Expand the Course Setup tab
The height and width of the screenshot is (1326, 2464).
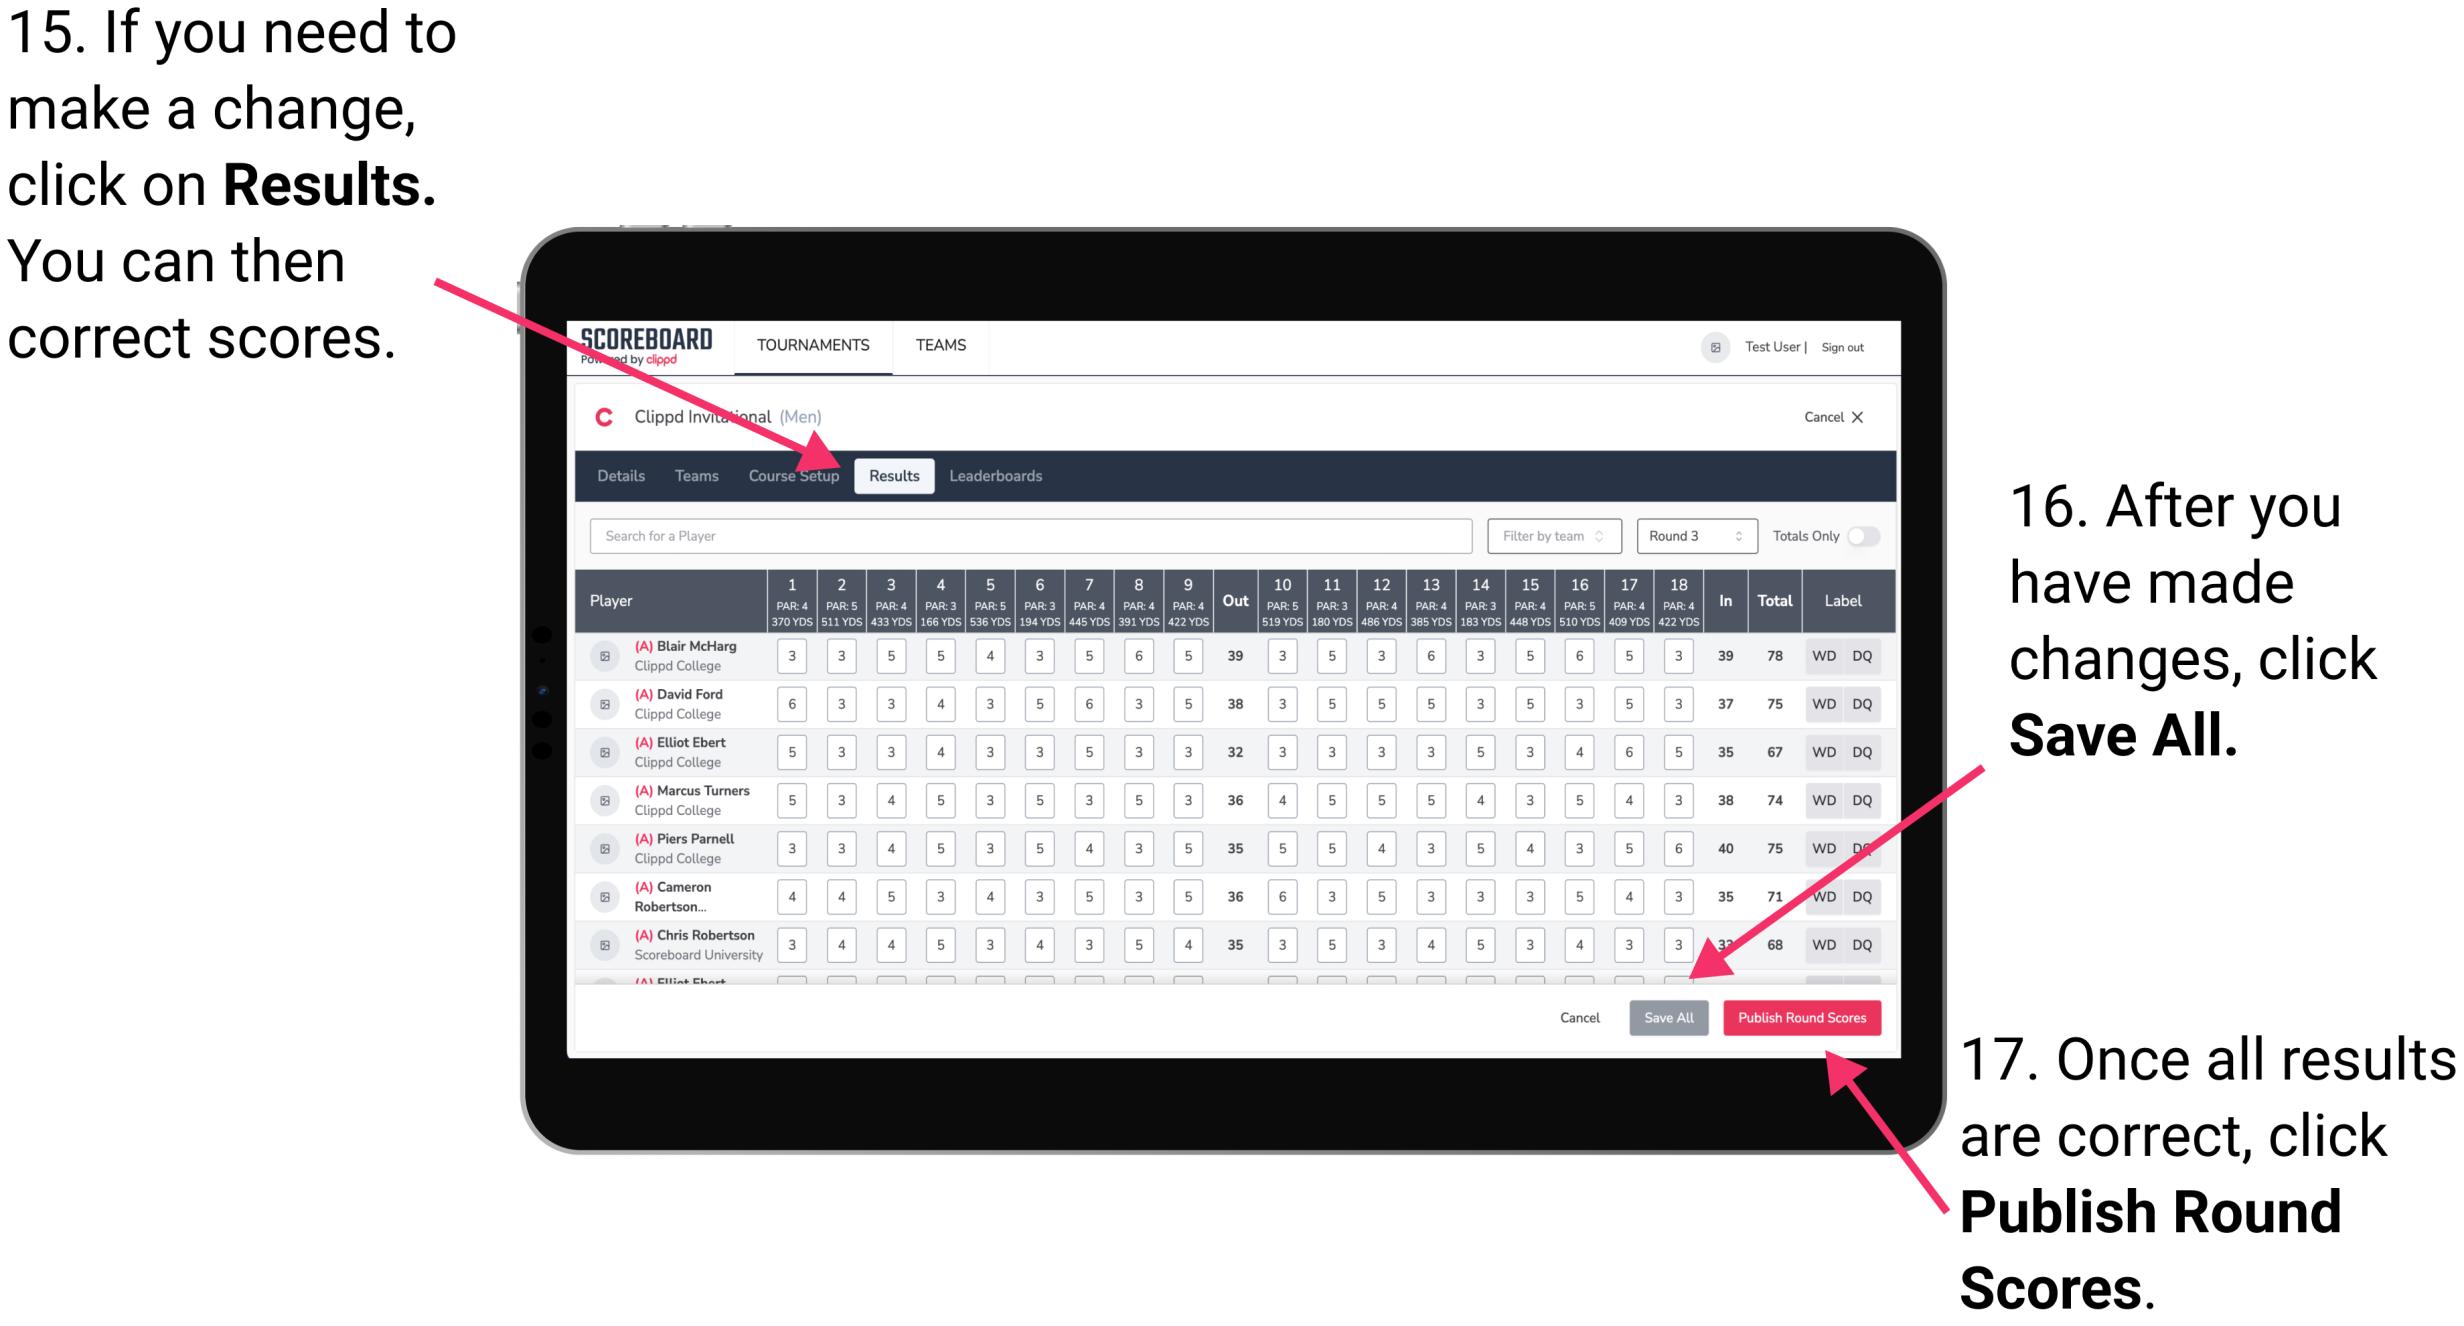[x=795, y=475]
